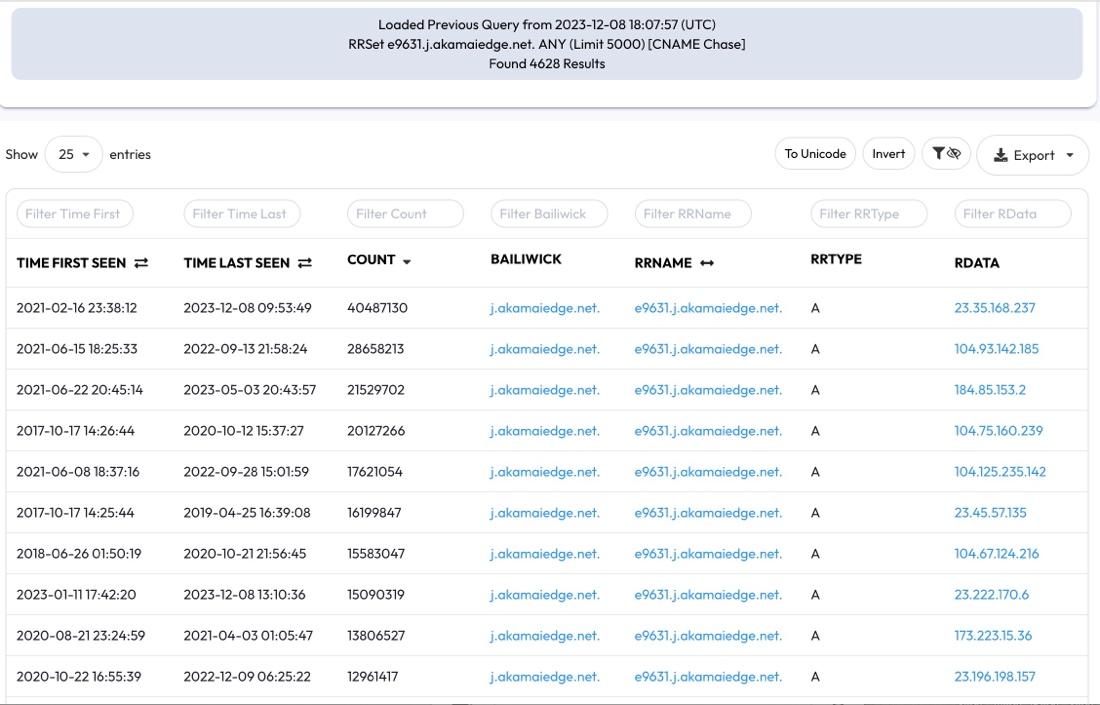Screen dimensions: 1100x705
Task: Click the RData link 23.222.170.6
Action: pos(991,593)
